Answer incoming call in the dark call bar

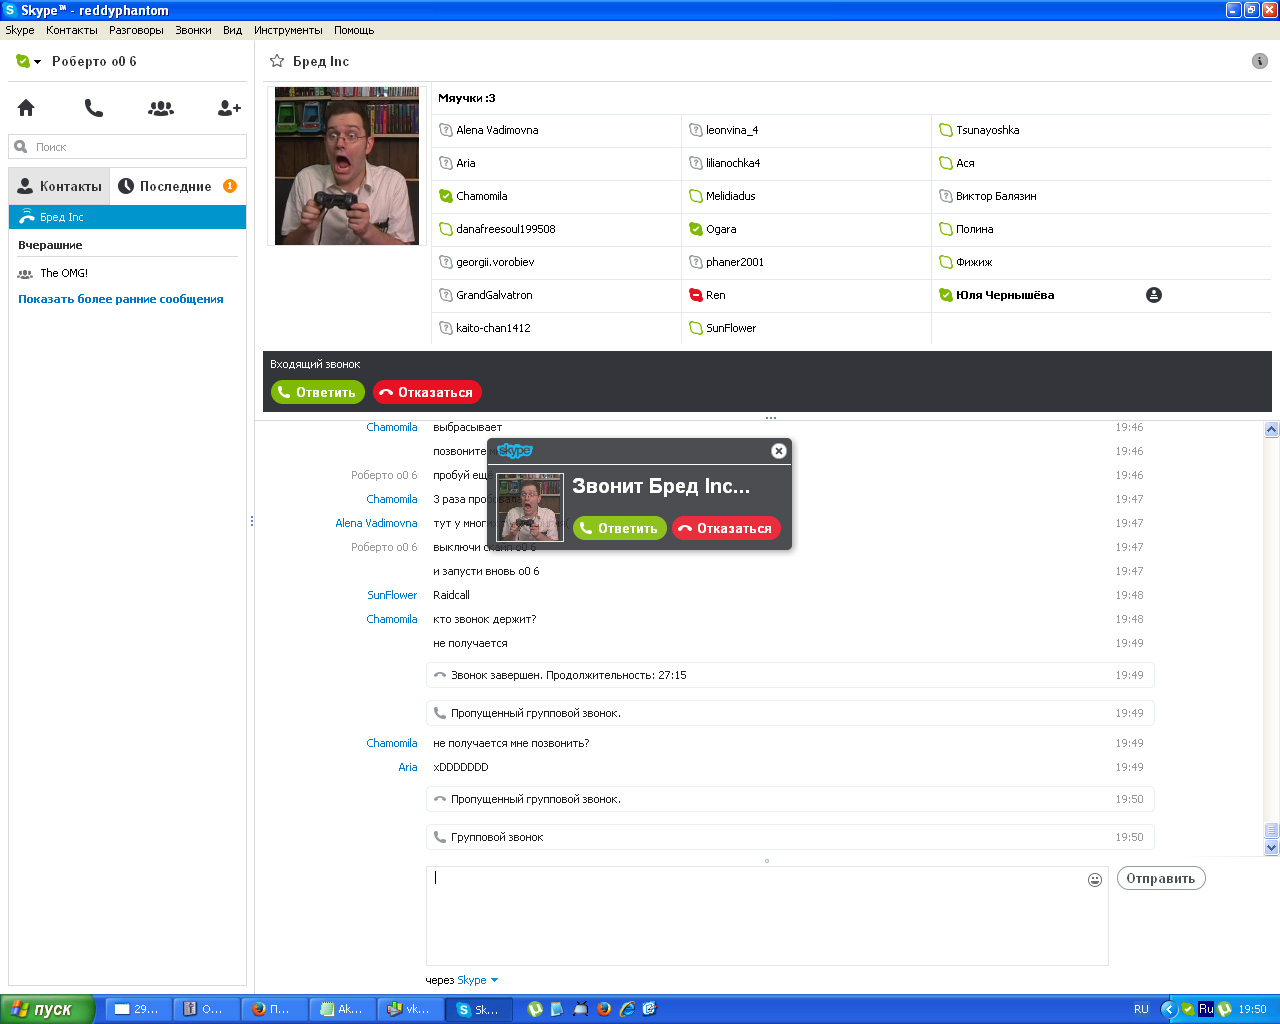318,392
